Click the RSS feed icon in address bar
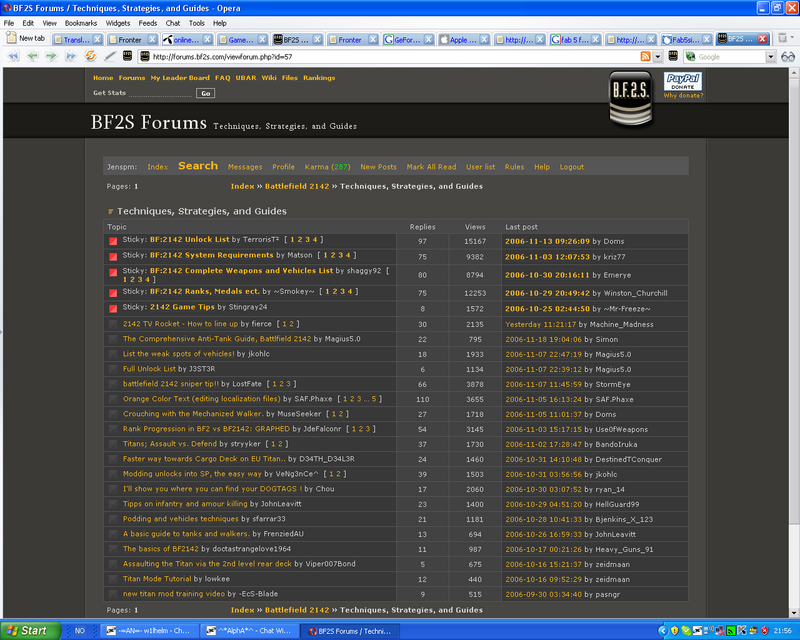The image size is (800, 640). [645, 57]
